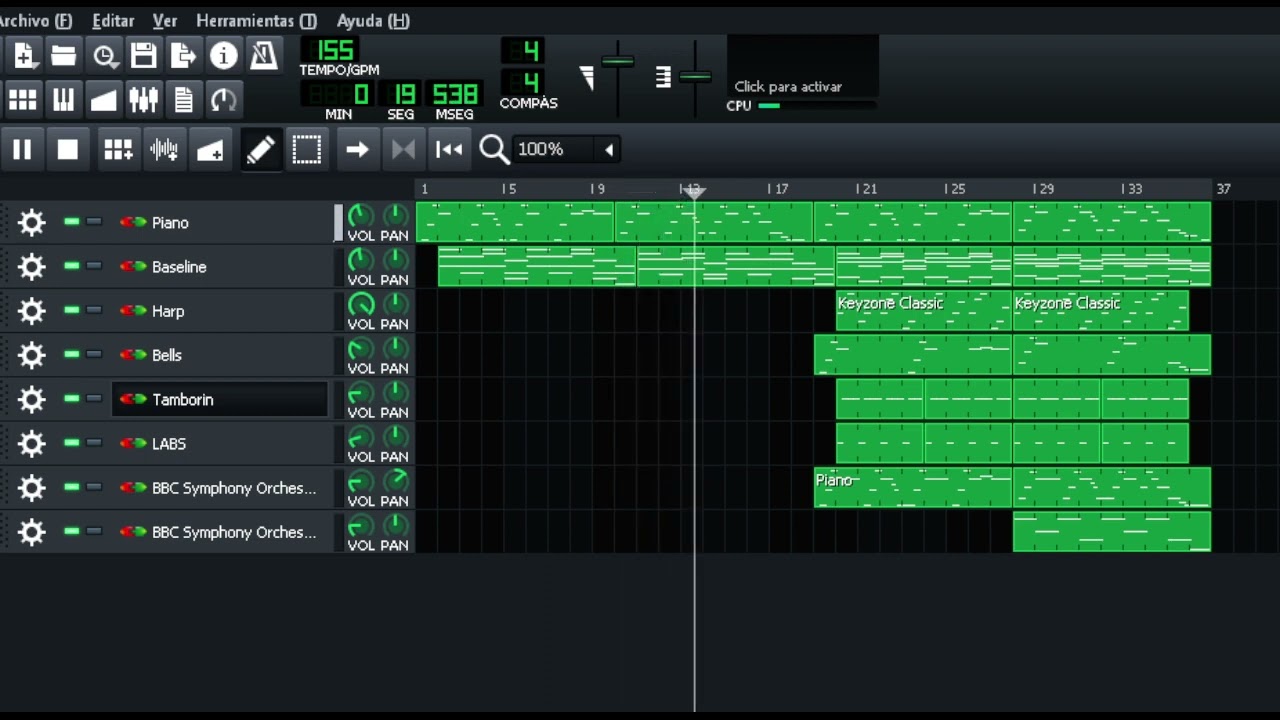Open Ver menu
This screenshot has width=1280, height=720.
(165, 20)
